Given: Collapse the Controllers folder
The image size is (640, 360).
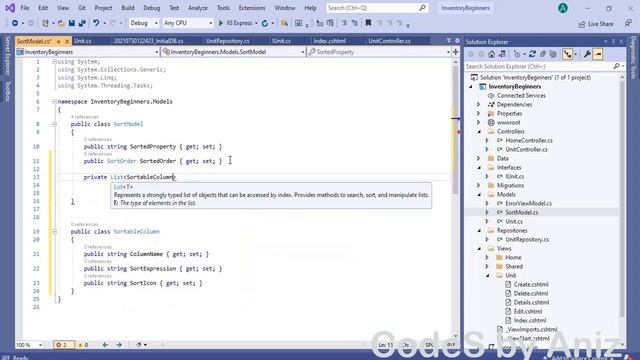Looking at the screenshot, I should (x=479, y=131).
